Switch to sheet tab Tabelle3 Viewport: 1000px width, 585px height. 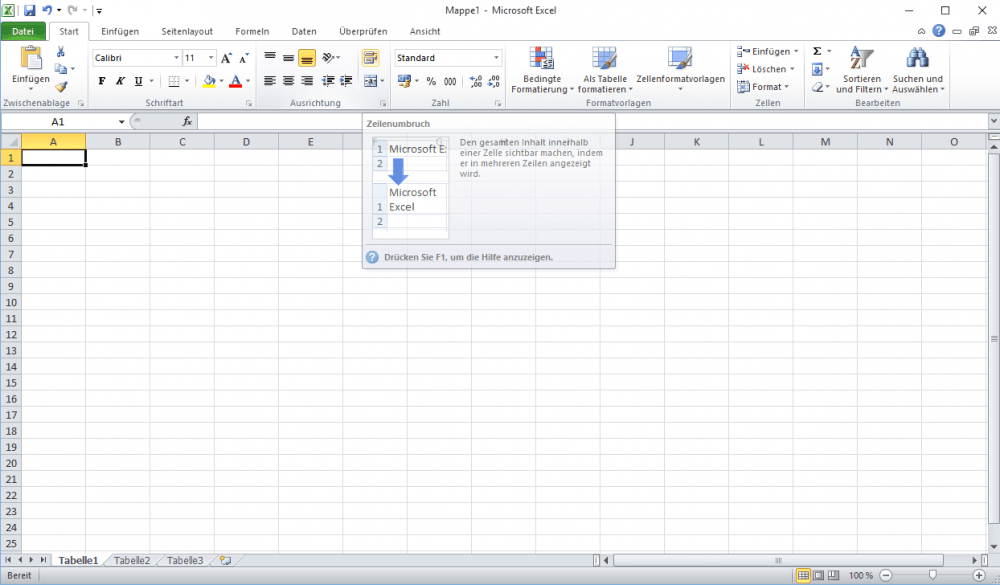(x=185, y=561)
